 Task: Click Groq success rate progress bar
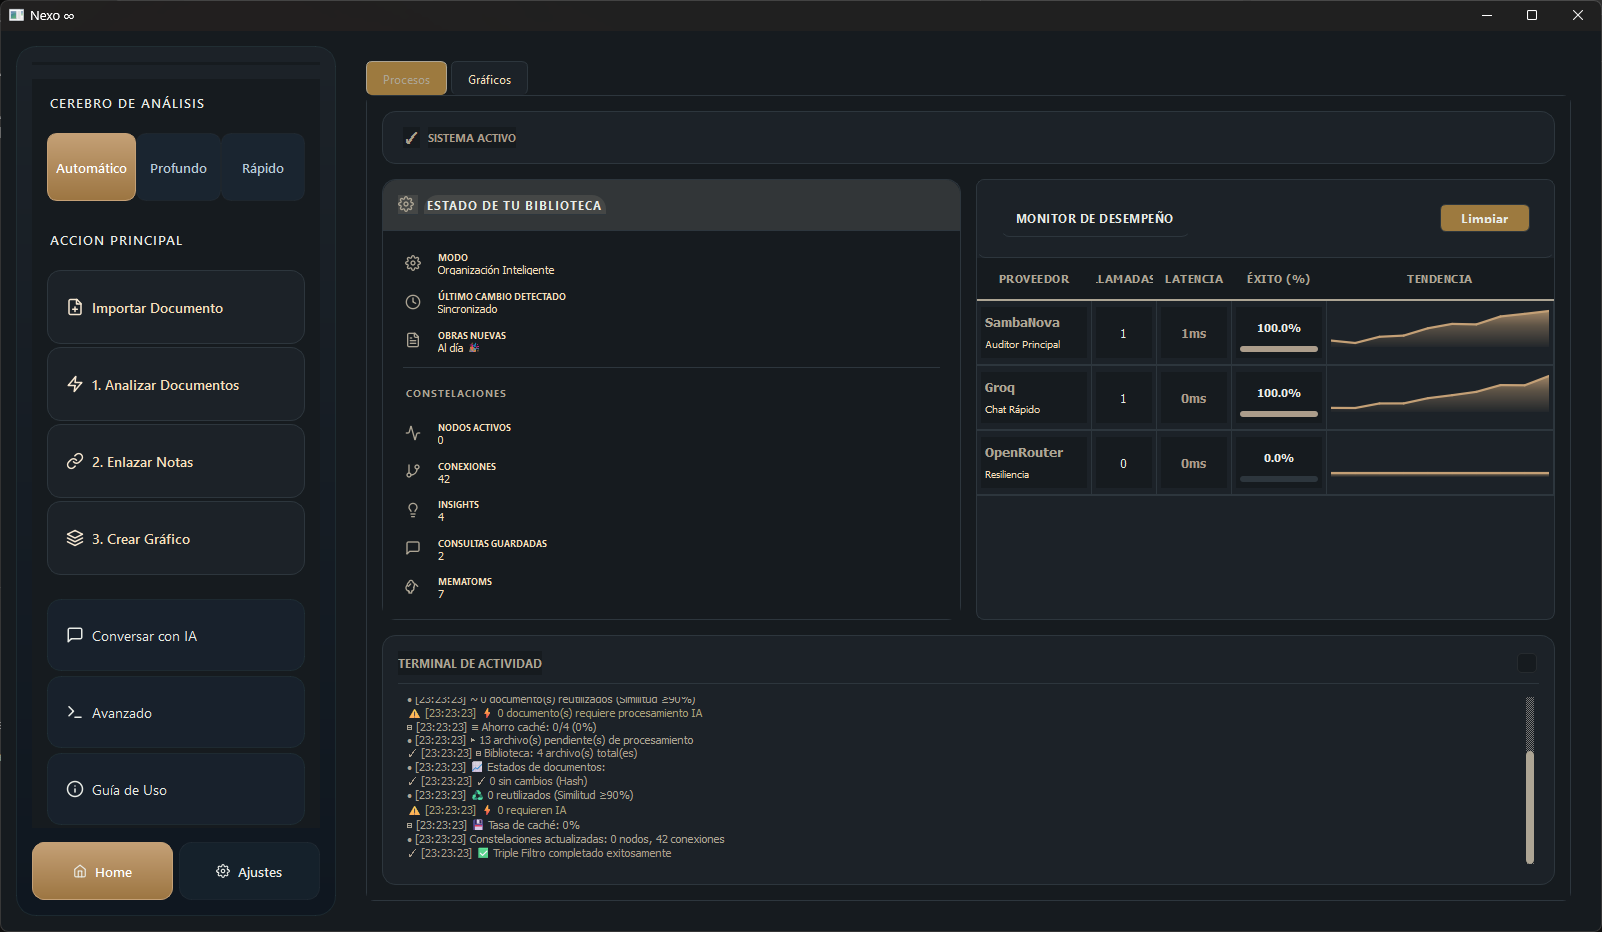pos(1278,414)
